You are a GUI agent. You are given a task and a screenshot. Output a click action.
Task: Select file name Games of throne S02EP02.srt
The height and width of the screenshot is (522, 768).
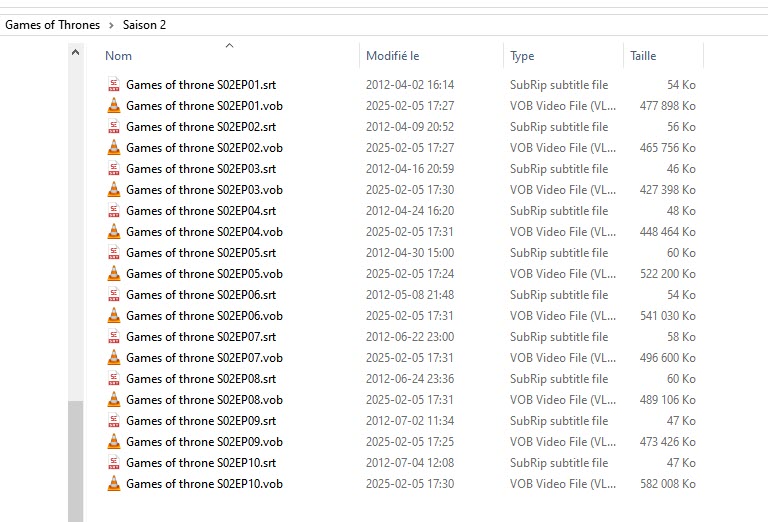201,127
